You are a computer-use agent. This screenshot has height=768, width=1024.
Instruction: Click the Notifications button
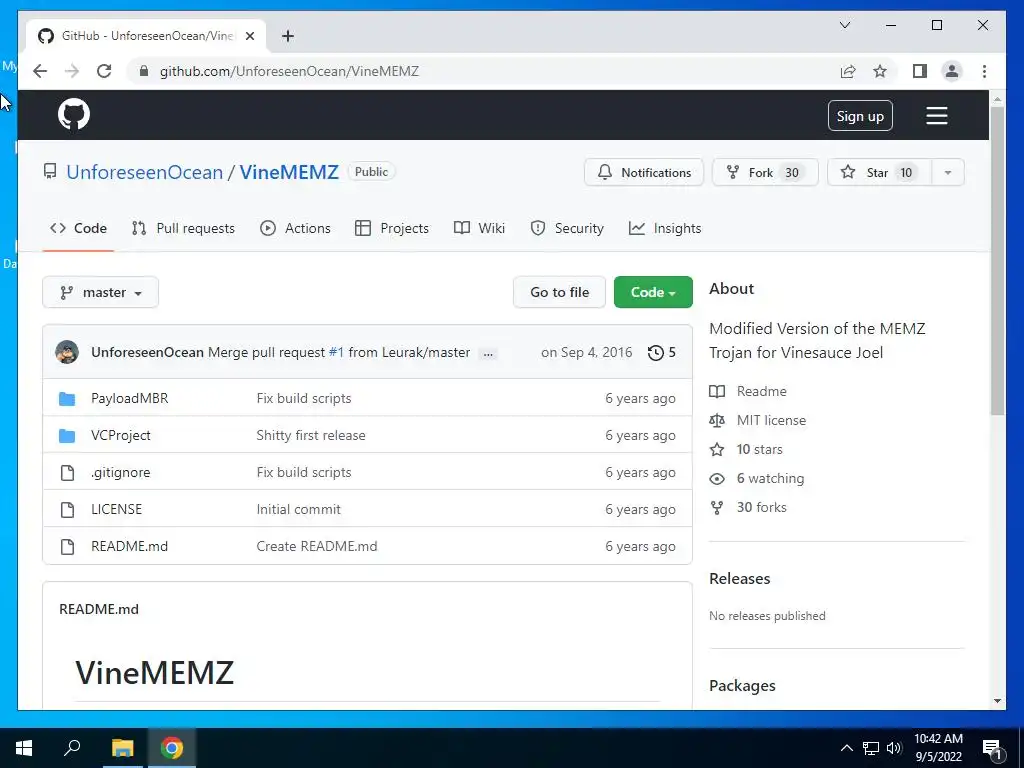(x=643, y=172)
